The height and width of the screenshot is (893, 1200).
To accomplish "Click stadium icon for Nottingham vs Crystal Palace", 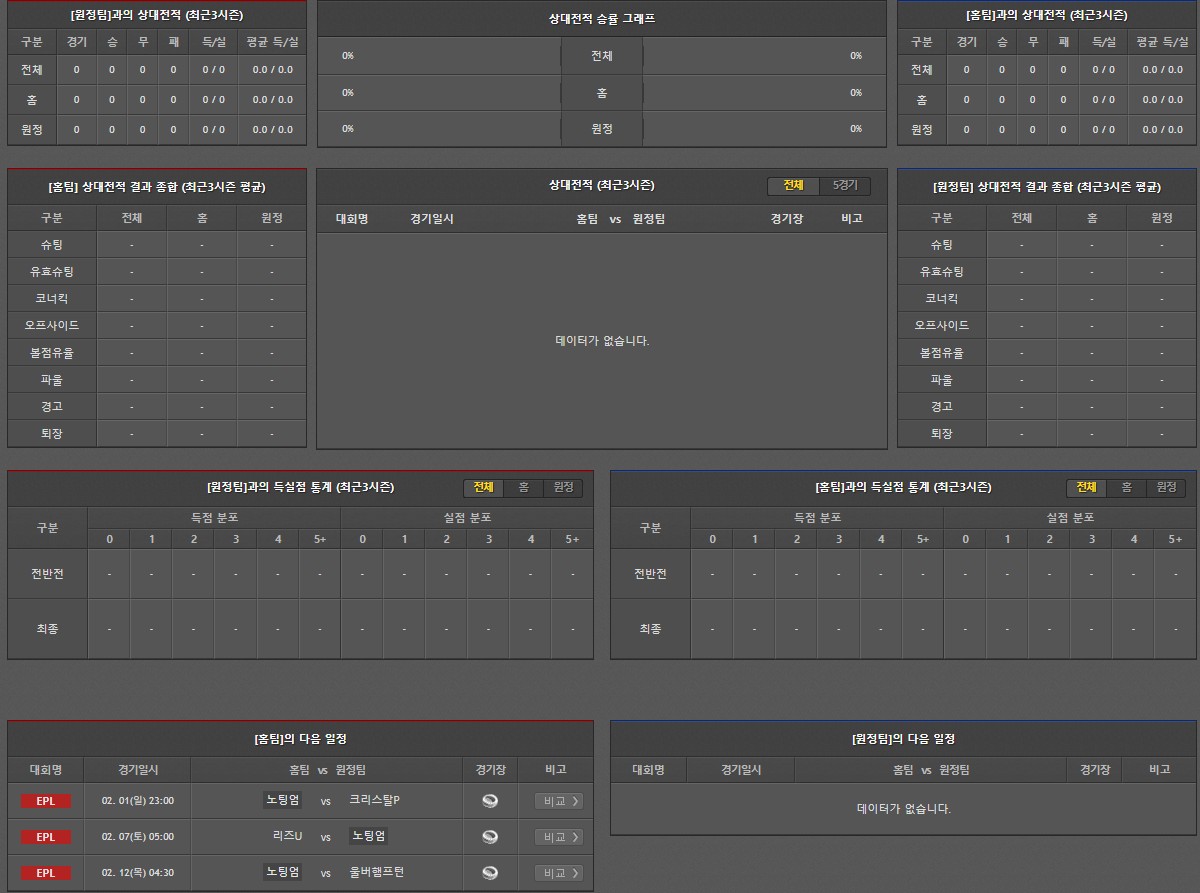I will (490, 801).
